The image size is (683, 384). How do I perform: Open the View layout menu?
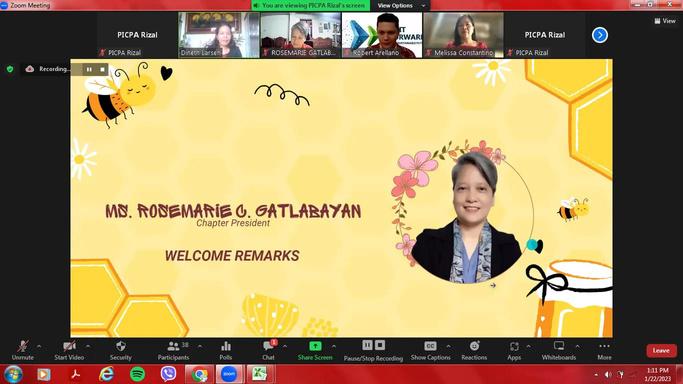665,20
